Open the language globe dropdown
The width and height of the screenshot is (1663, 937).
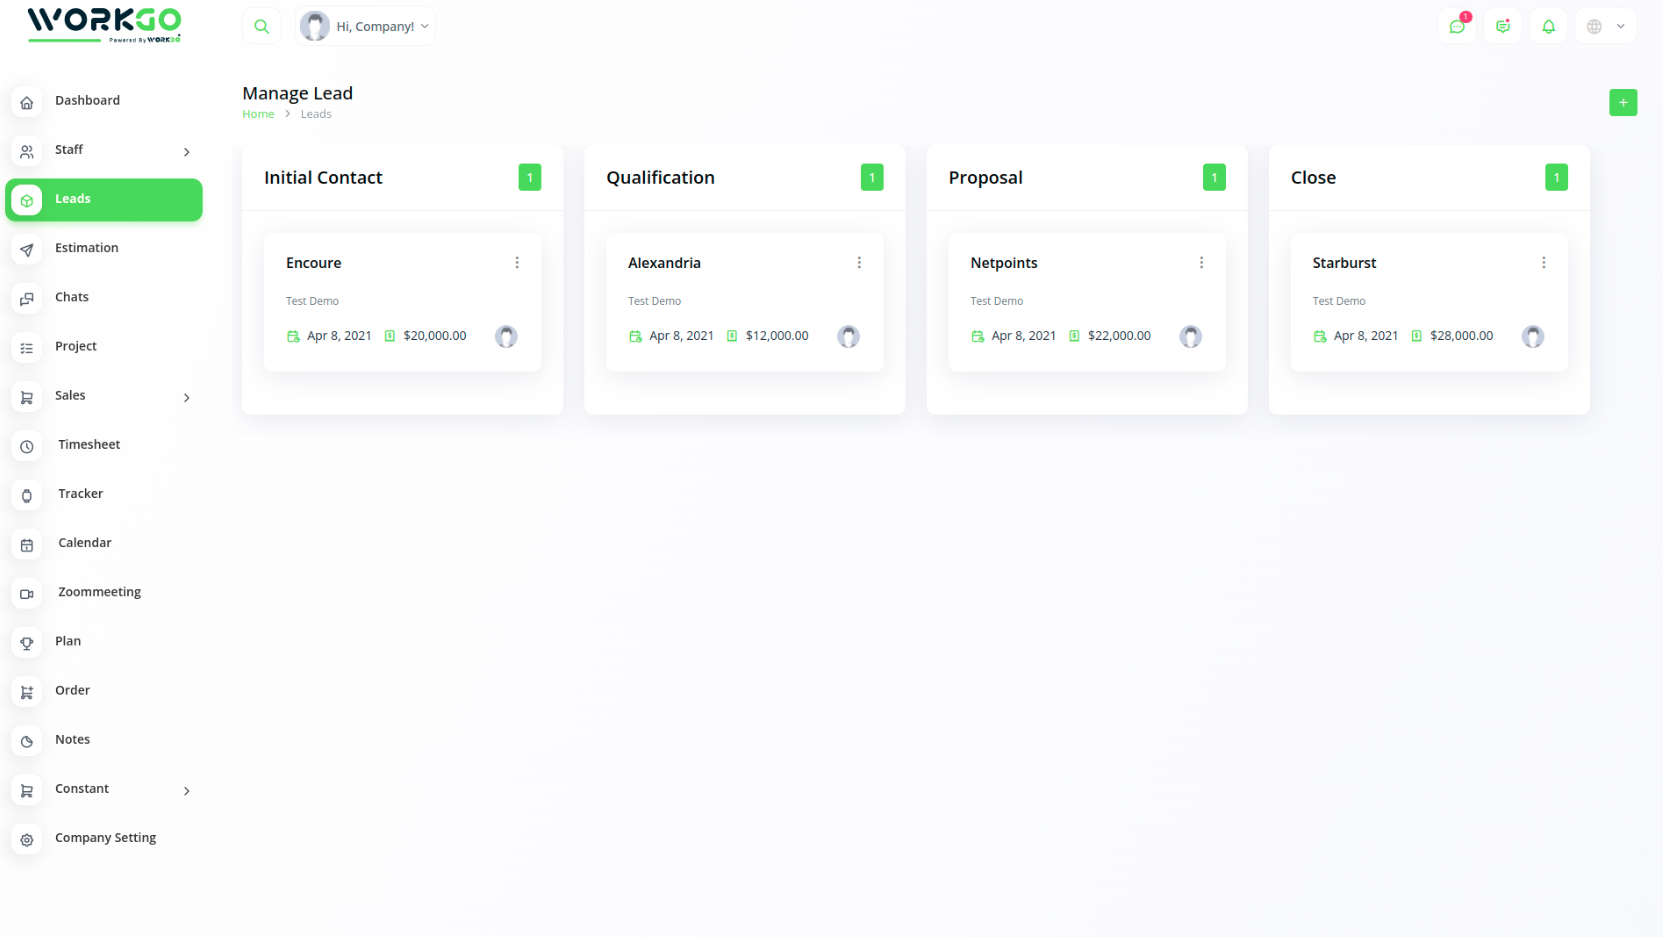tap(1605, 27)
